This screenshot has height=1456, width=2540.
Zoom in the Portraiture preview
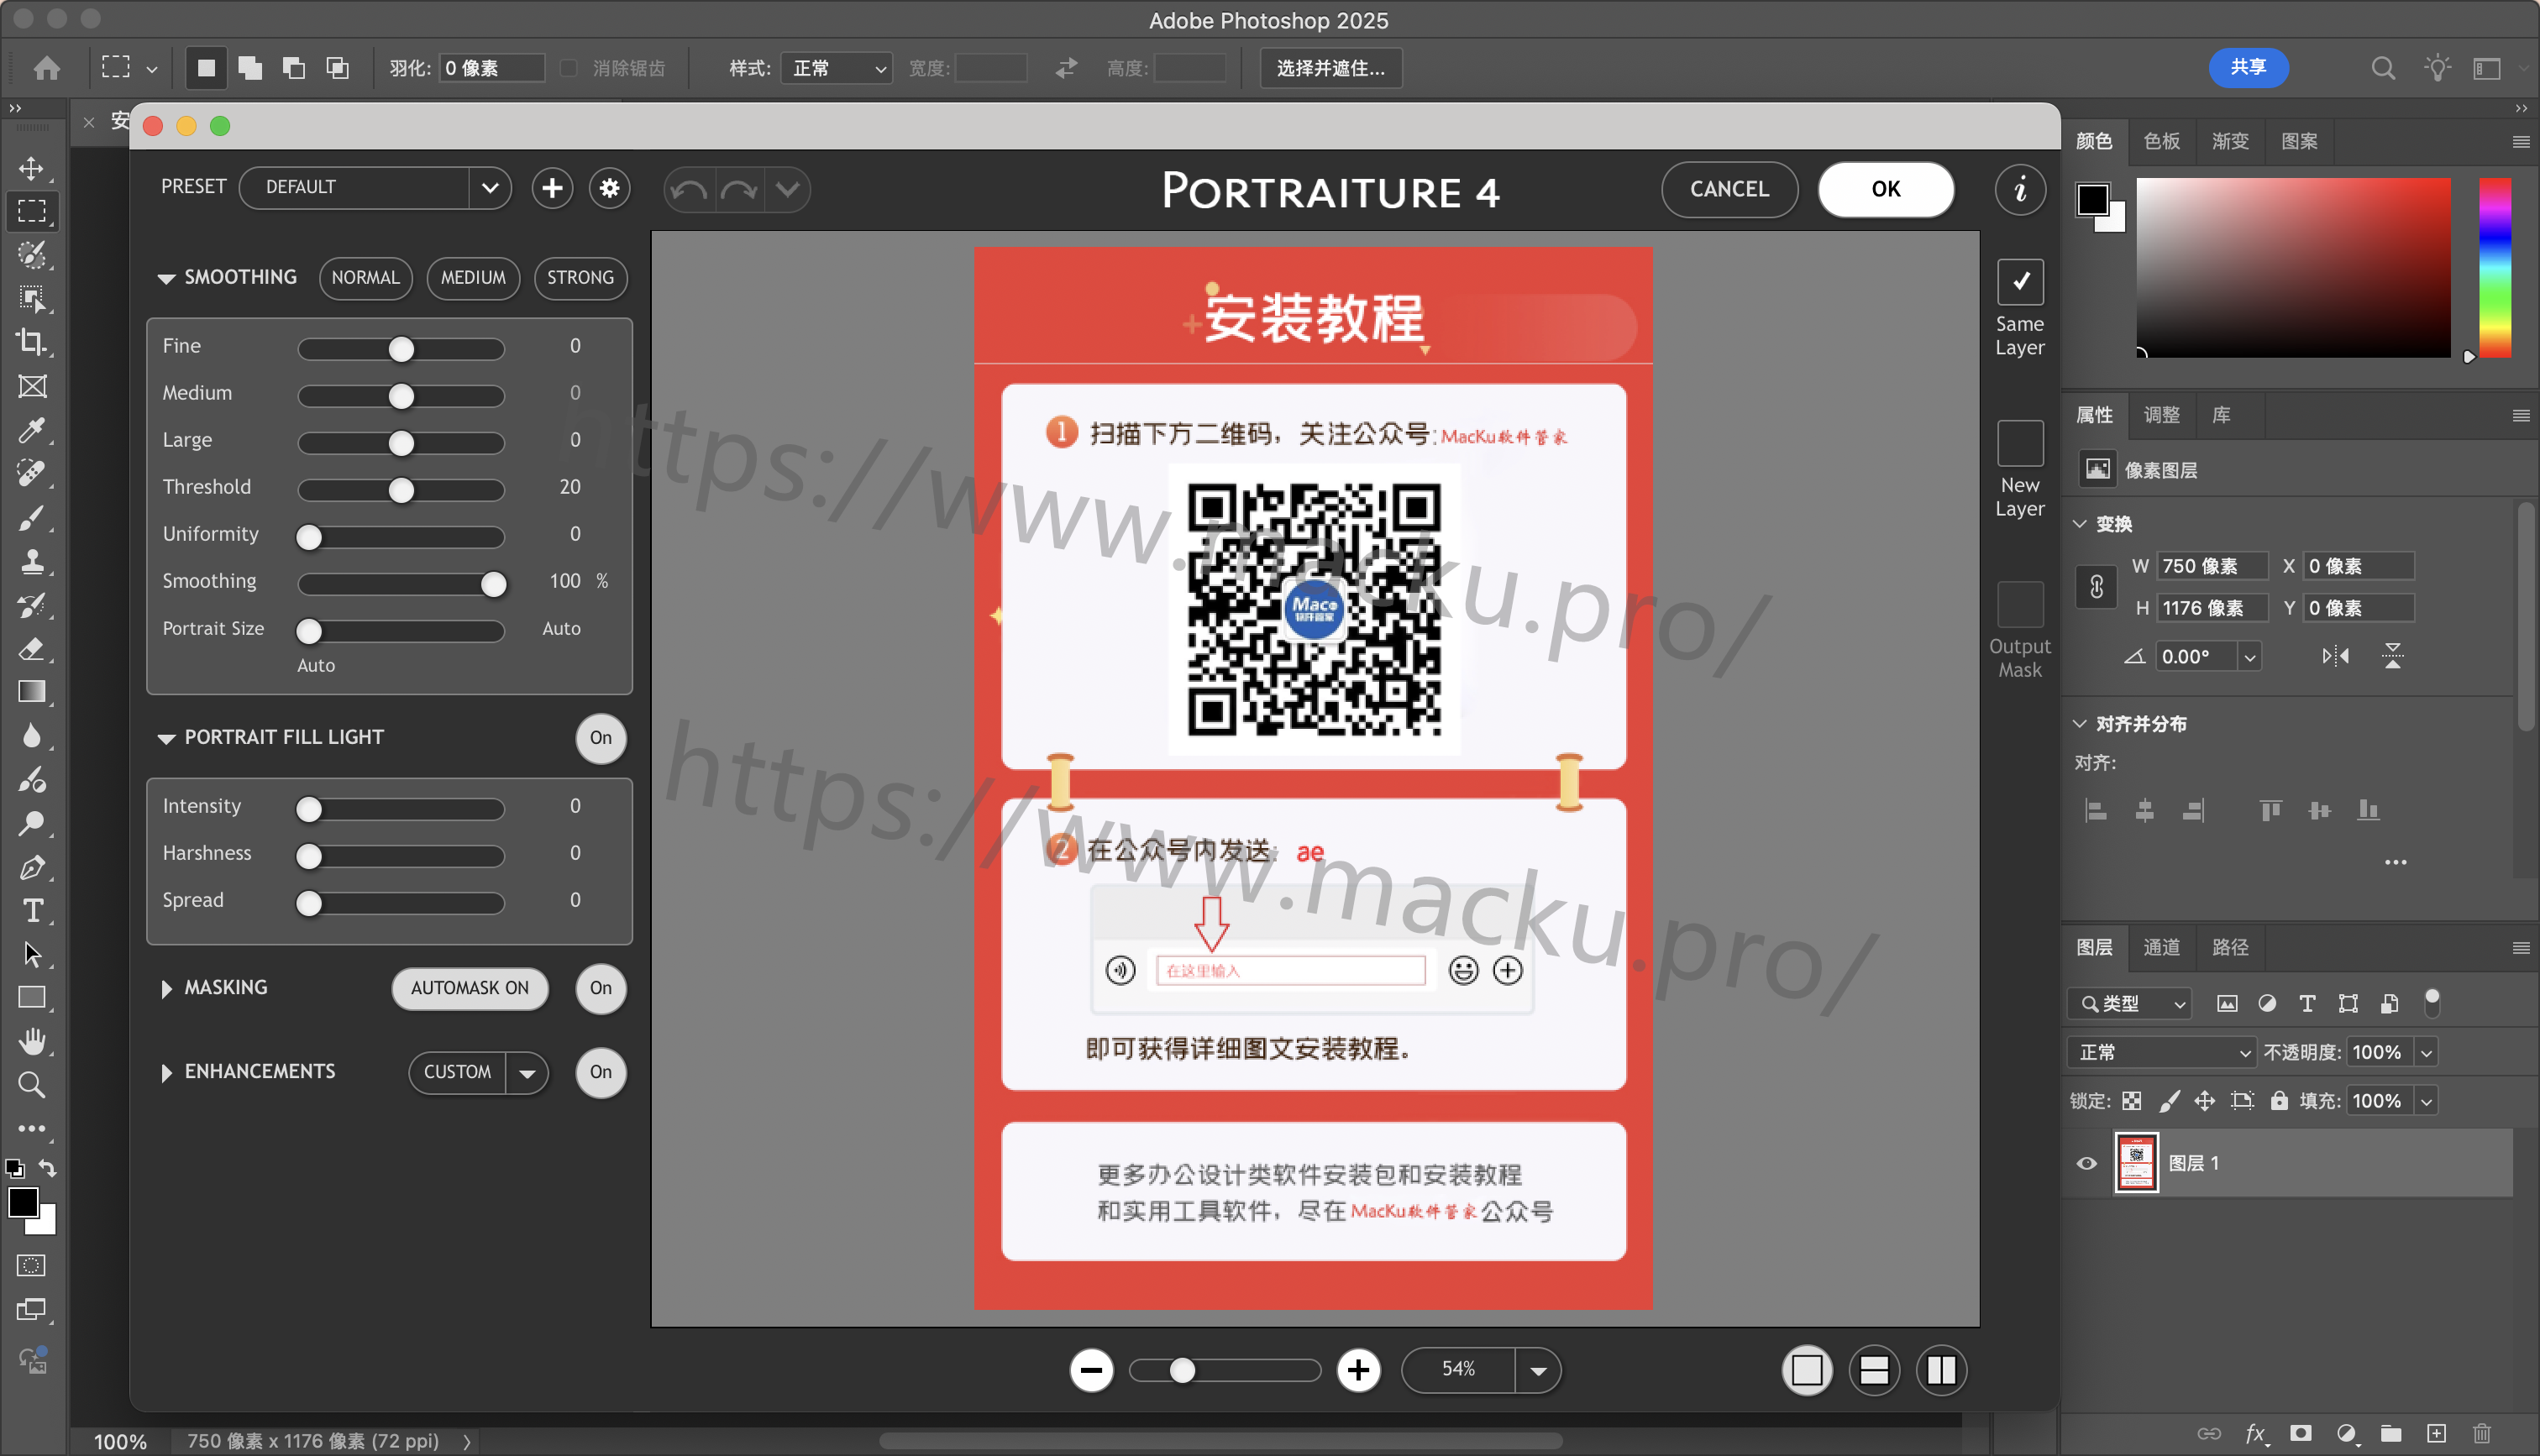coord(1359,1370)
